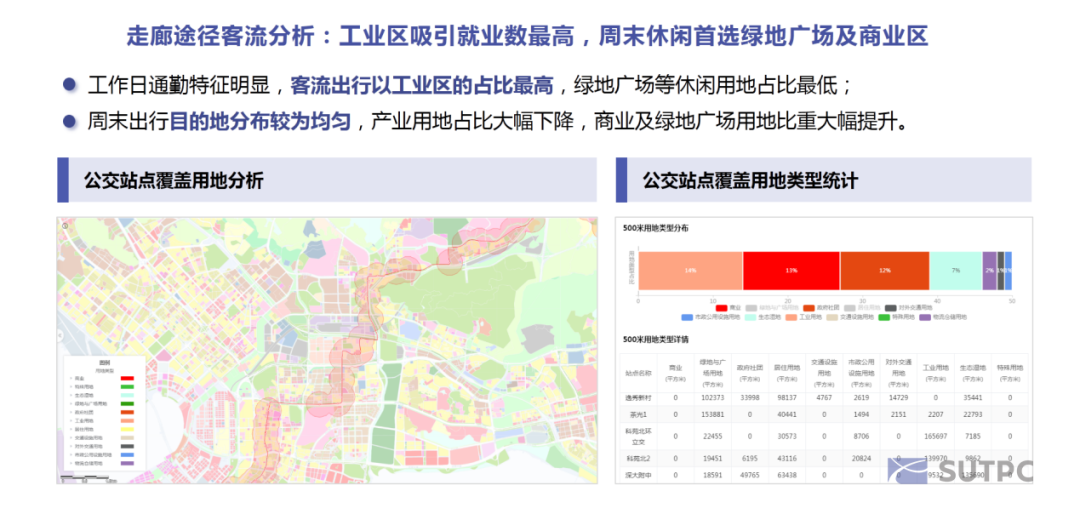
Task: Click the red 13% bar segment
Action: coord(791,271)
